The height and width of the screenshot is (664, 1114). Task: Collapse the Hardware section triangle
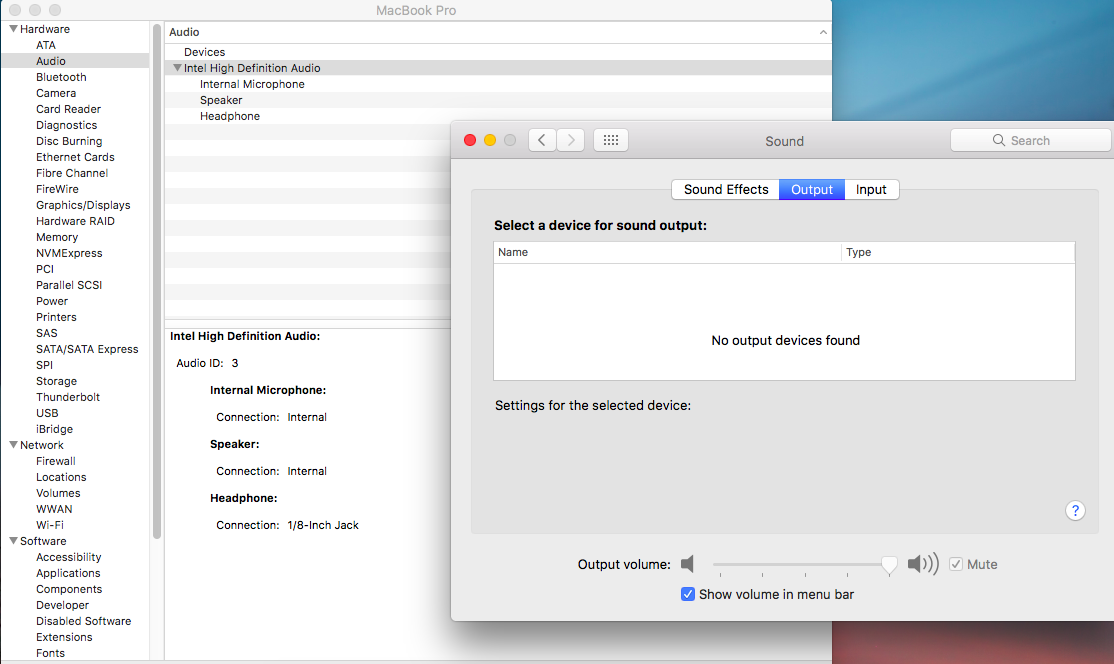13,29
